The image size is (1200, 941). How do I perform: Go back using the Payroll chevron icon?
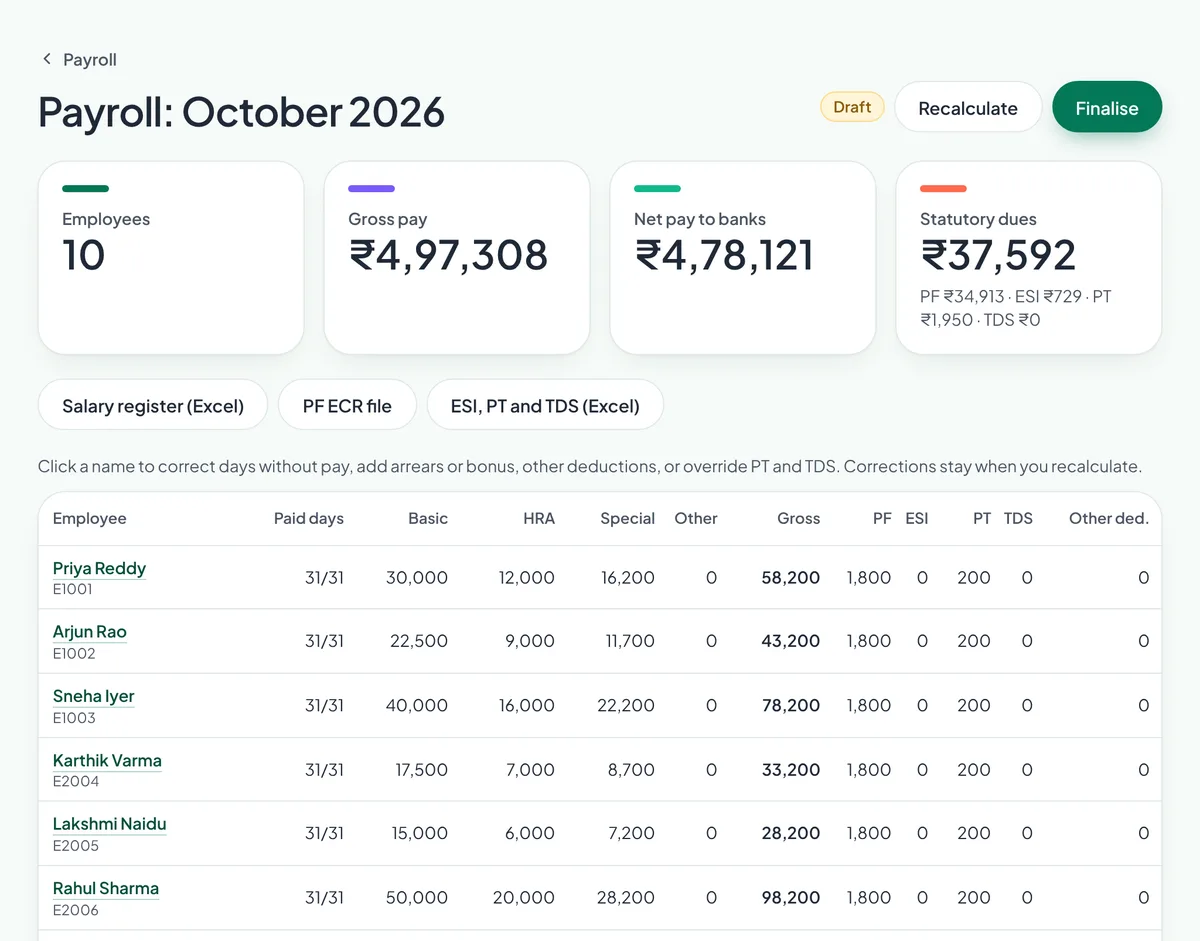[46, 59]
